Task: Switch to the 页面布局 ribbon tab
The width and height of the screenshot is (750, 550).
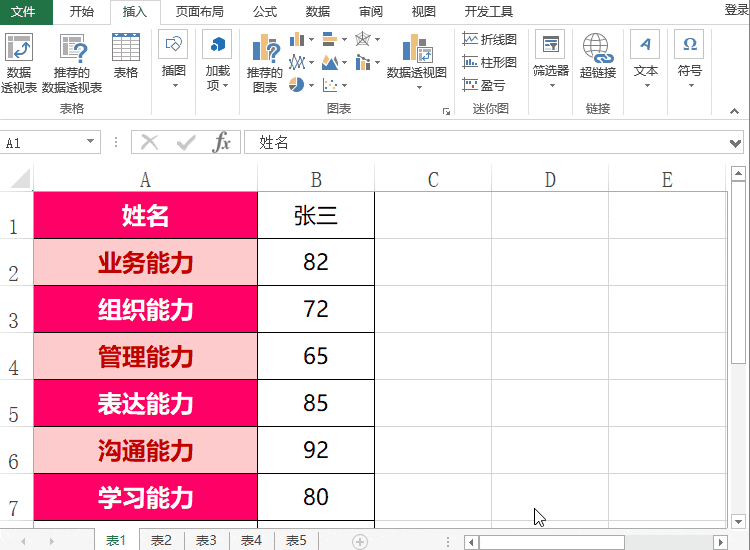Action: [x=199, y=11]
